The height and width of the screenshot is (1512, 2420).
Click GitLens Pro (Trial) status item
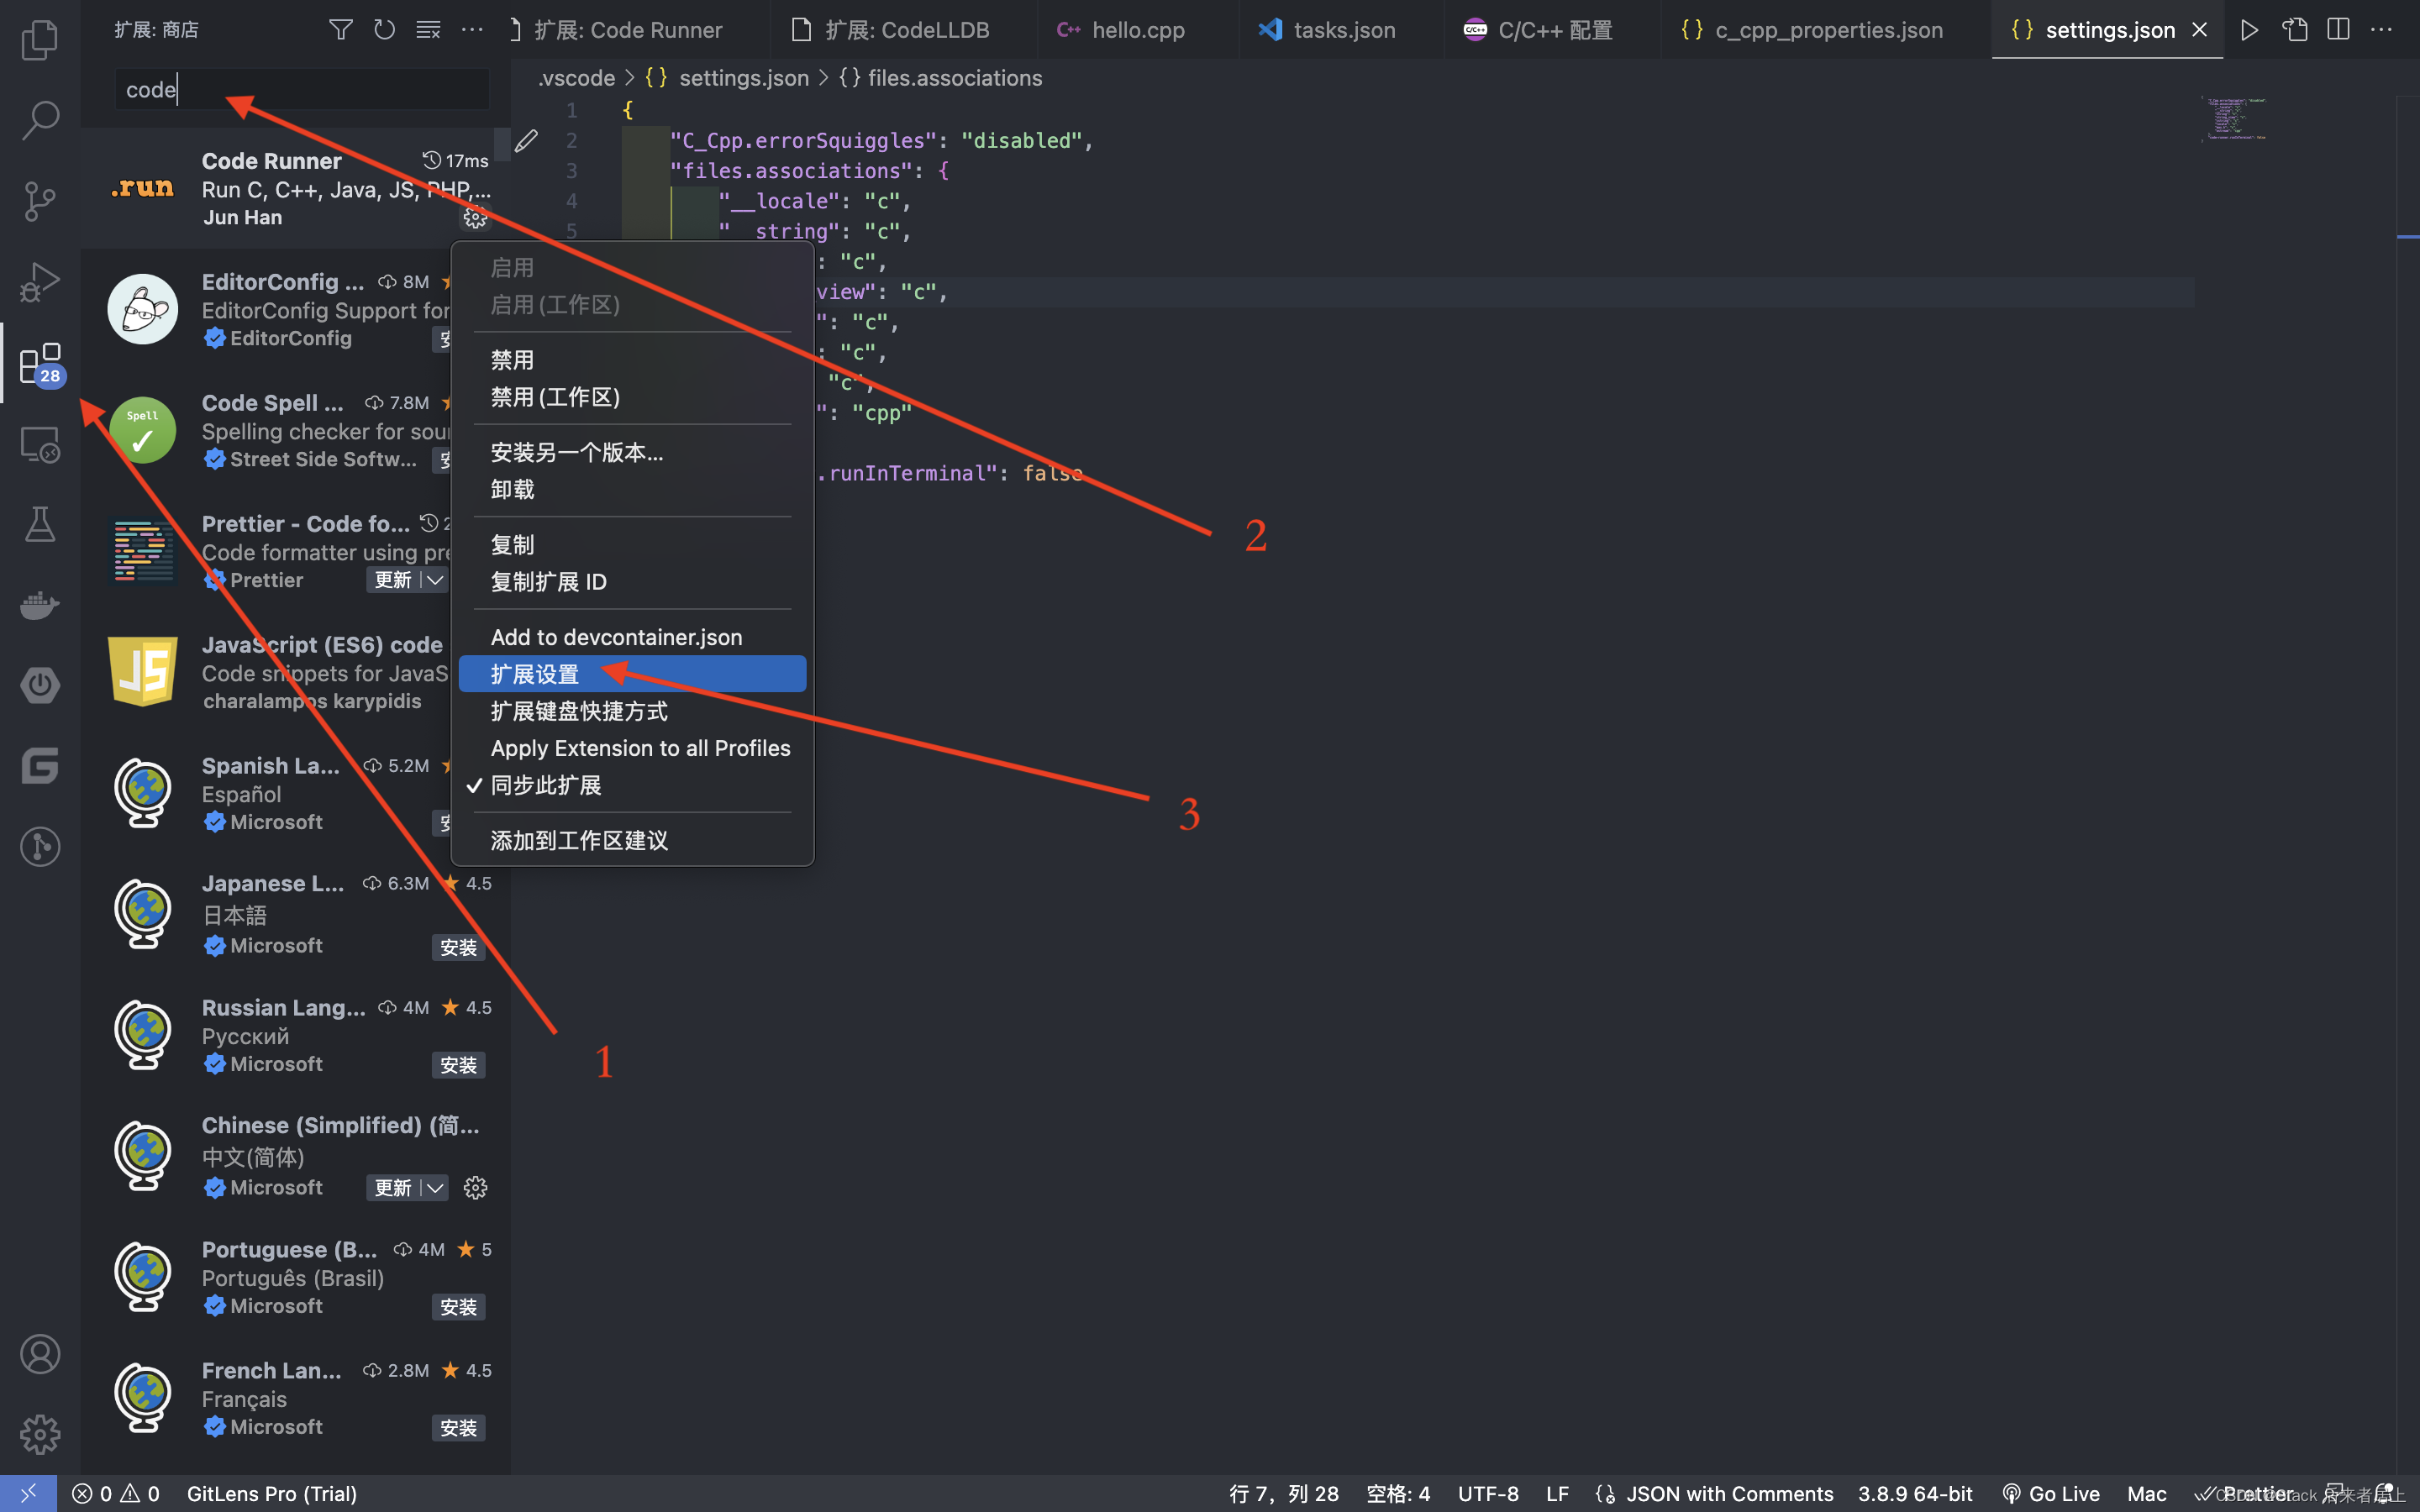pyautogui.click(x=271, y=1493)
